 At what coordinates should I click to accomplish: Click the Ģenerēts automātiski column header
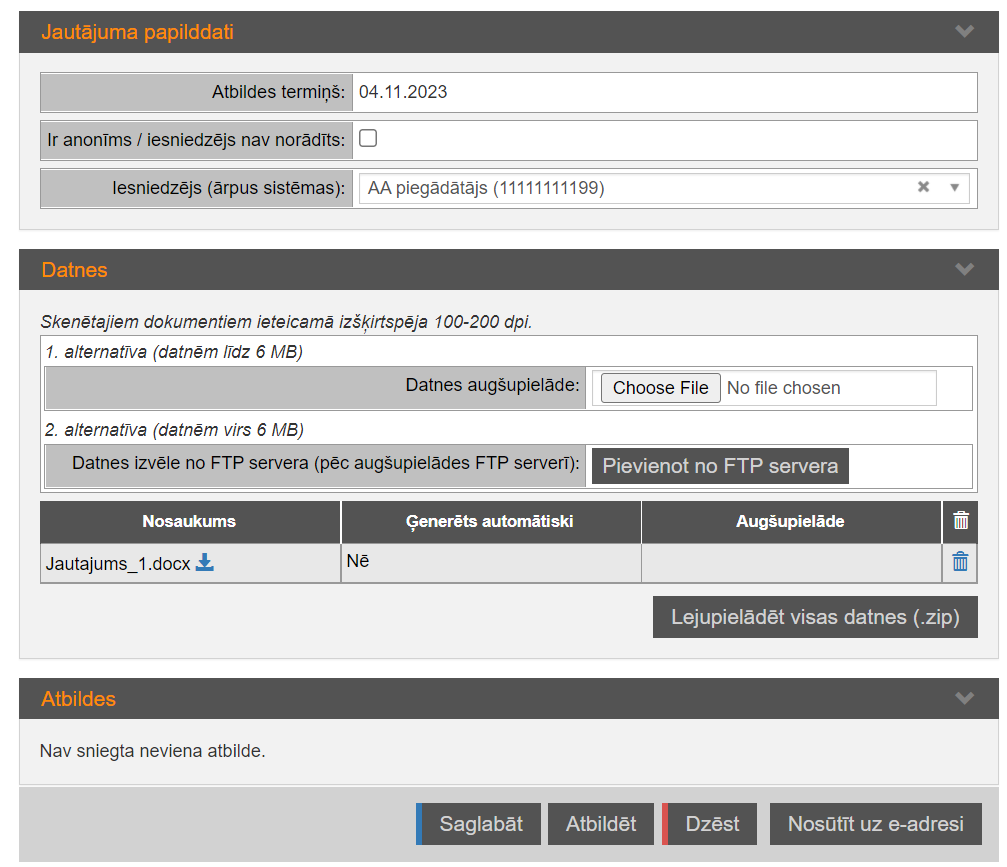[x=490, y=521]
